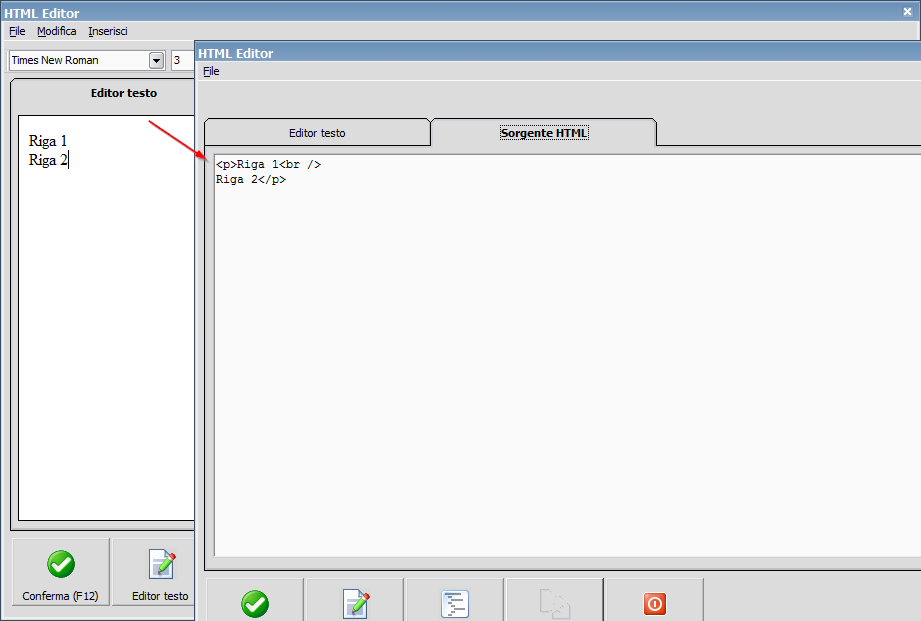The image size is (921, 621).
Task: Click Conferma (F12) in the back window
Action: tap(60, 572)
